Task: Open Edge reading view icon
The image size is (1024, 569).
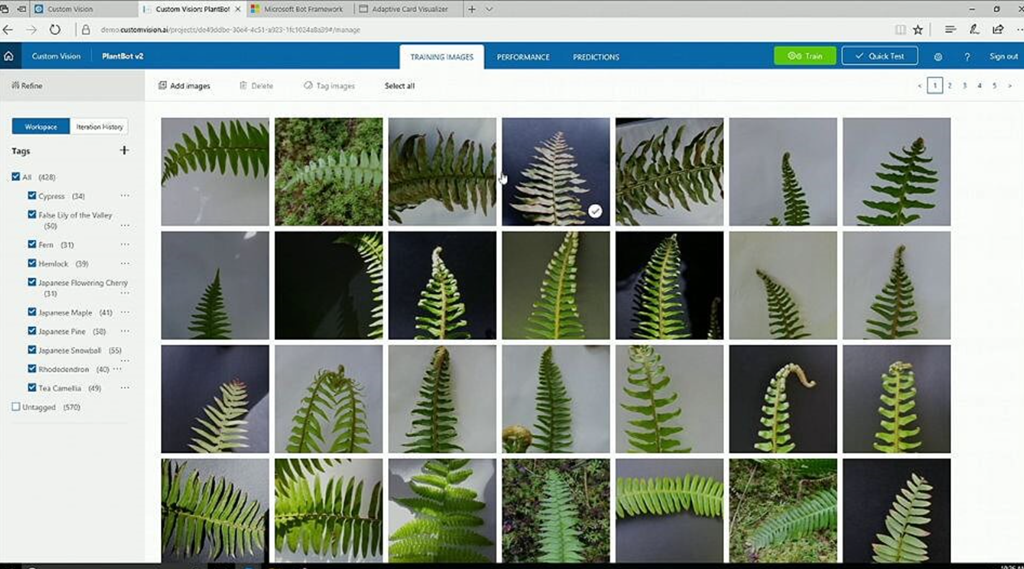Action: [901, 29]
